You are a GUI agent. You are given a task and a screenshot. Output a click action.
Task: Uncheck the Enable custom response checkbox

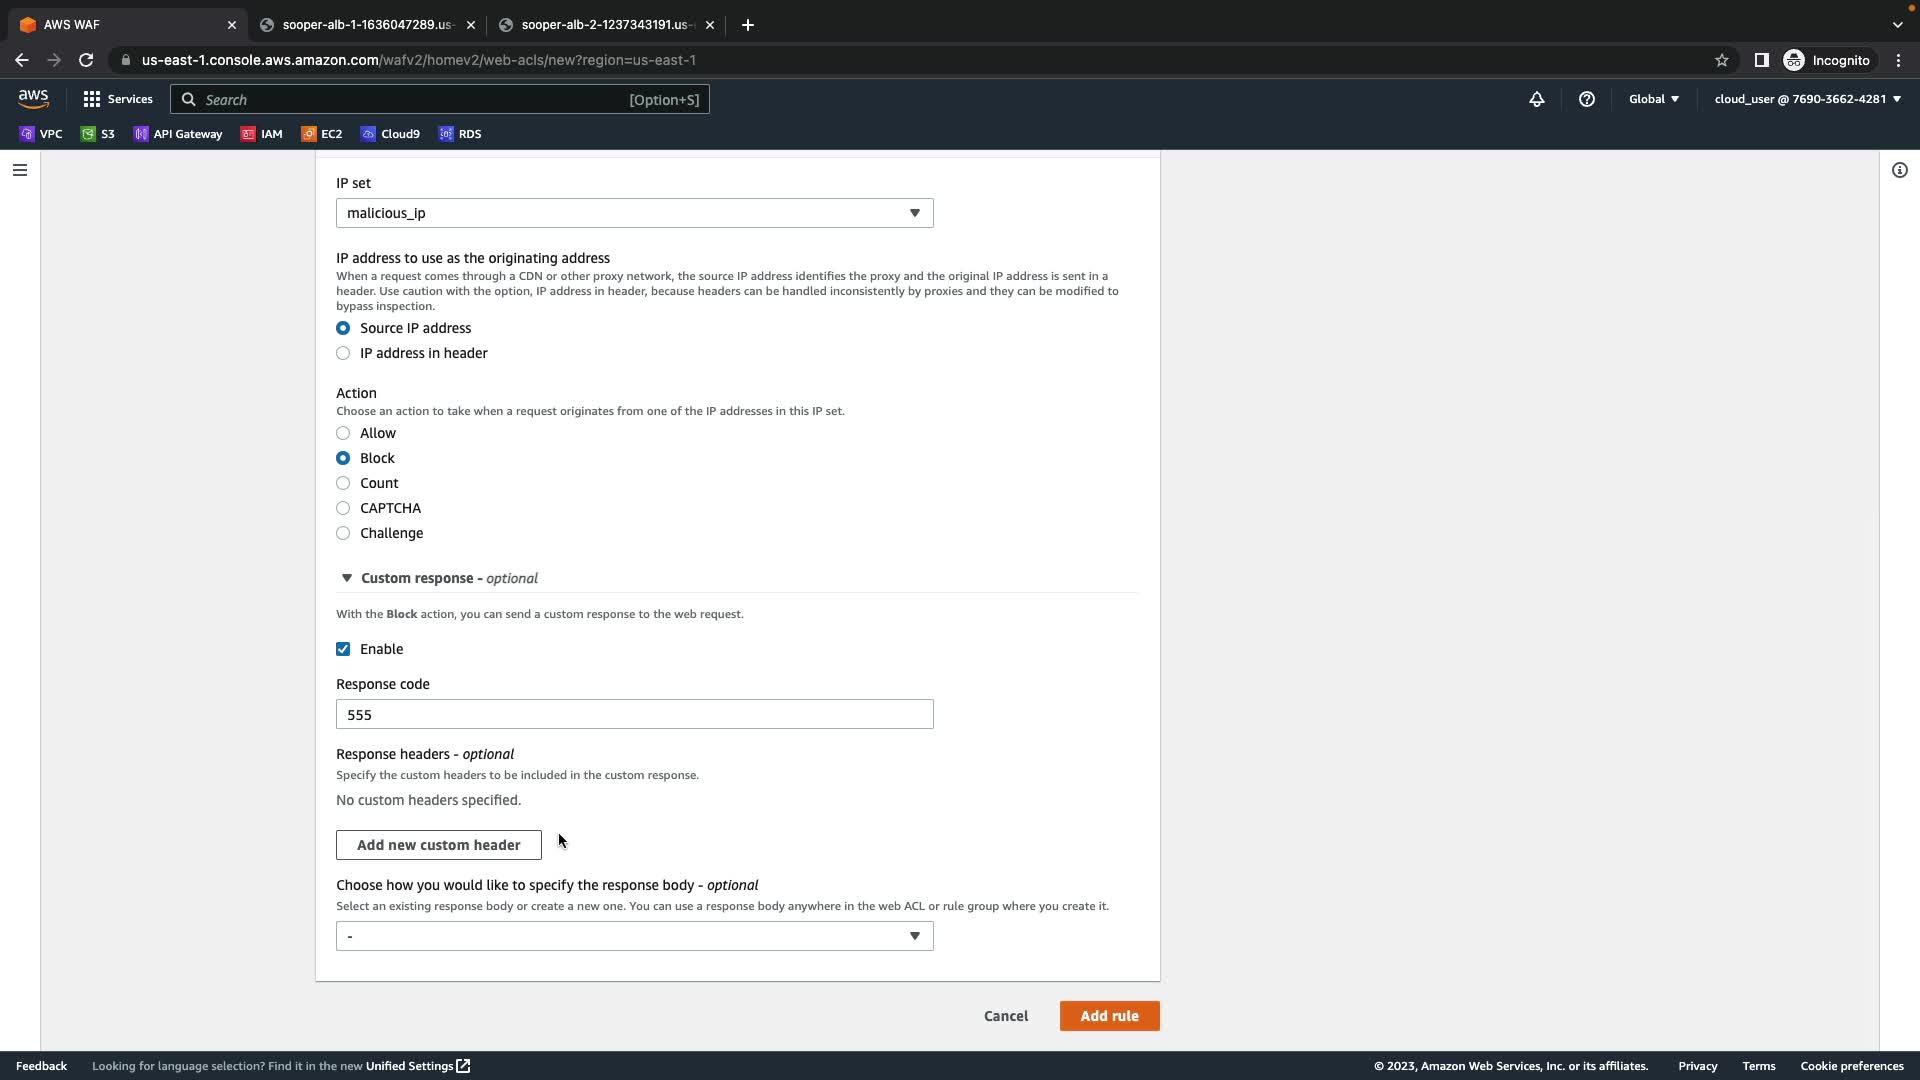click(x=343, y=649)
